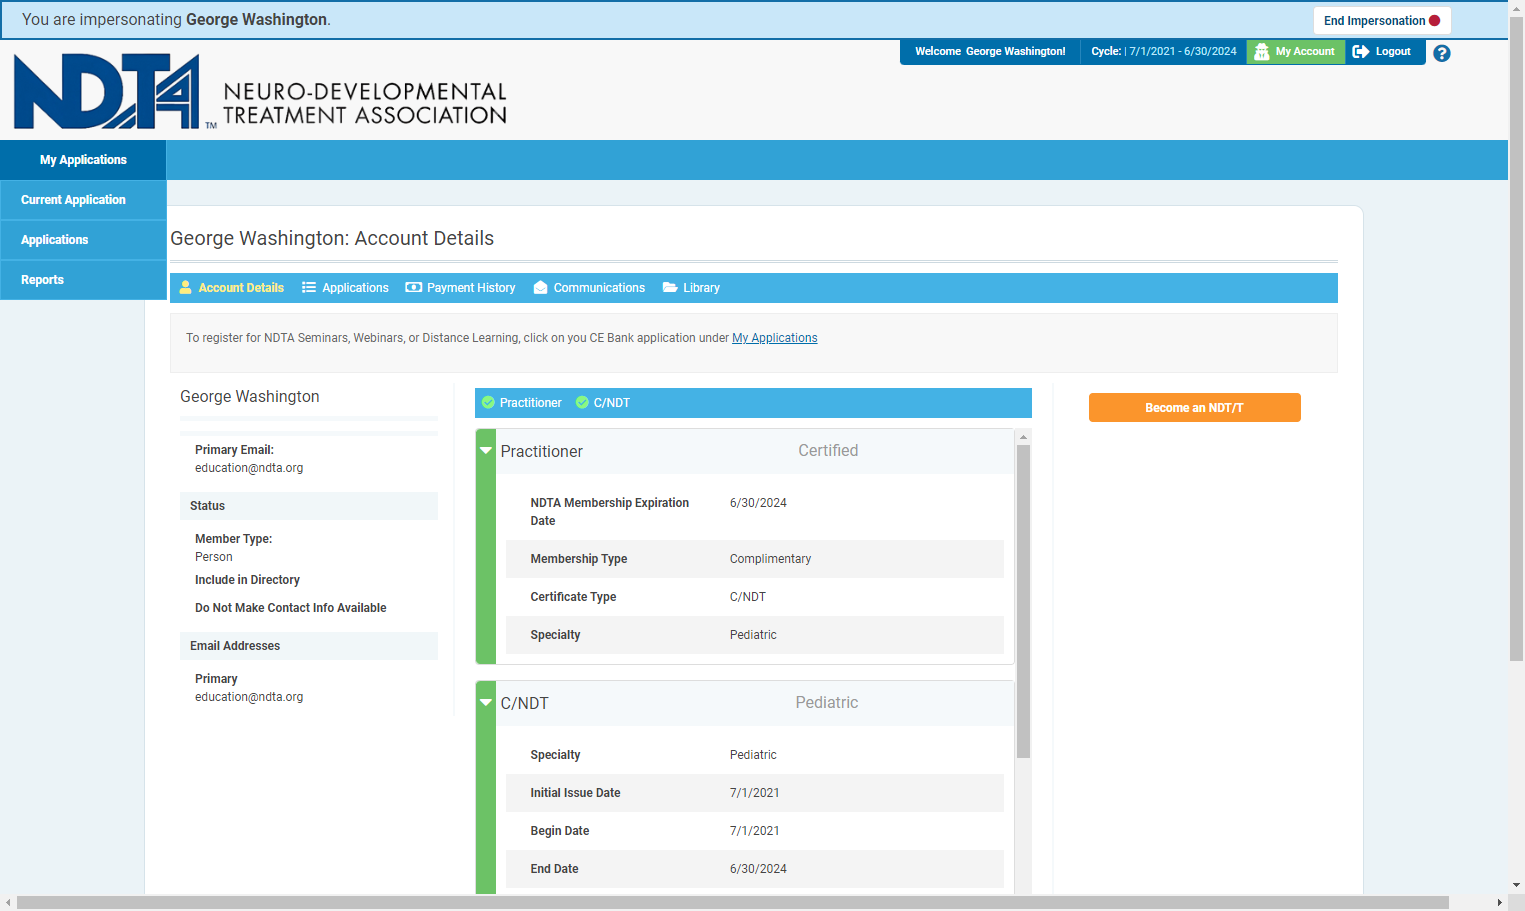This screenshot has width=1525, height=911.
Task: Select My Applications in sidebar
Action: 83,160
